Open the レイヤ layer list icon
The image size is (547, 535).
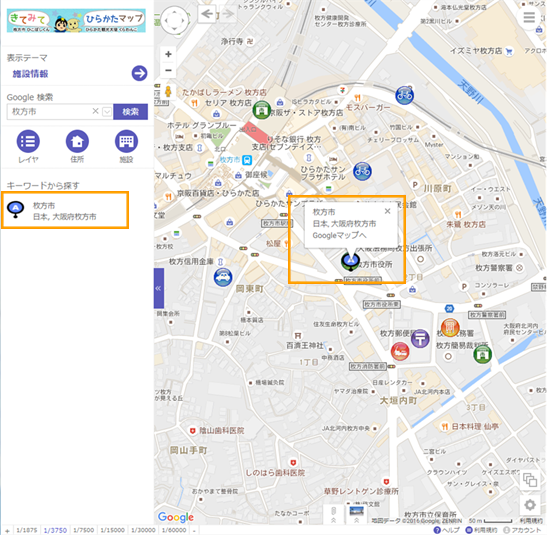28,141
